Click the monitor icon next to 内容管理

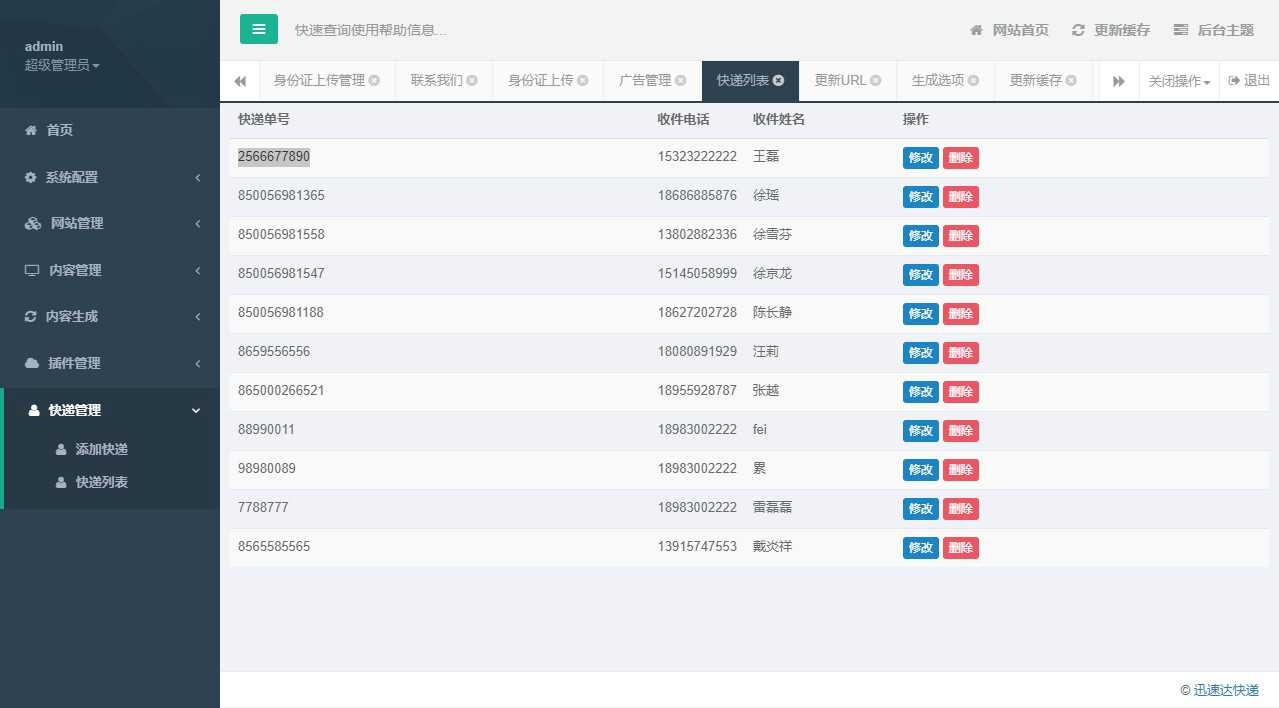tap(32, 270)
